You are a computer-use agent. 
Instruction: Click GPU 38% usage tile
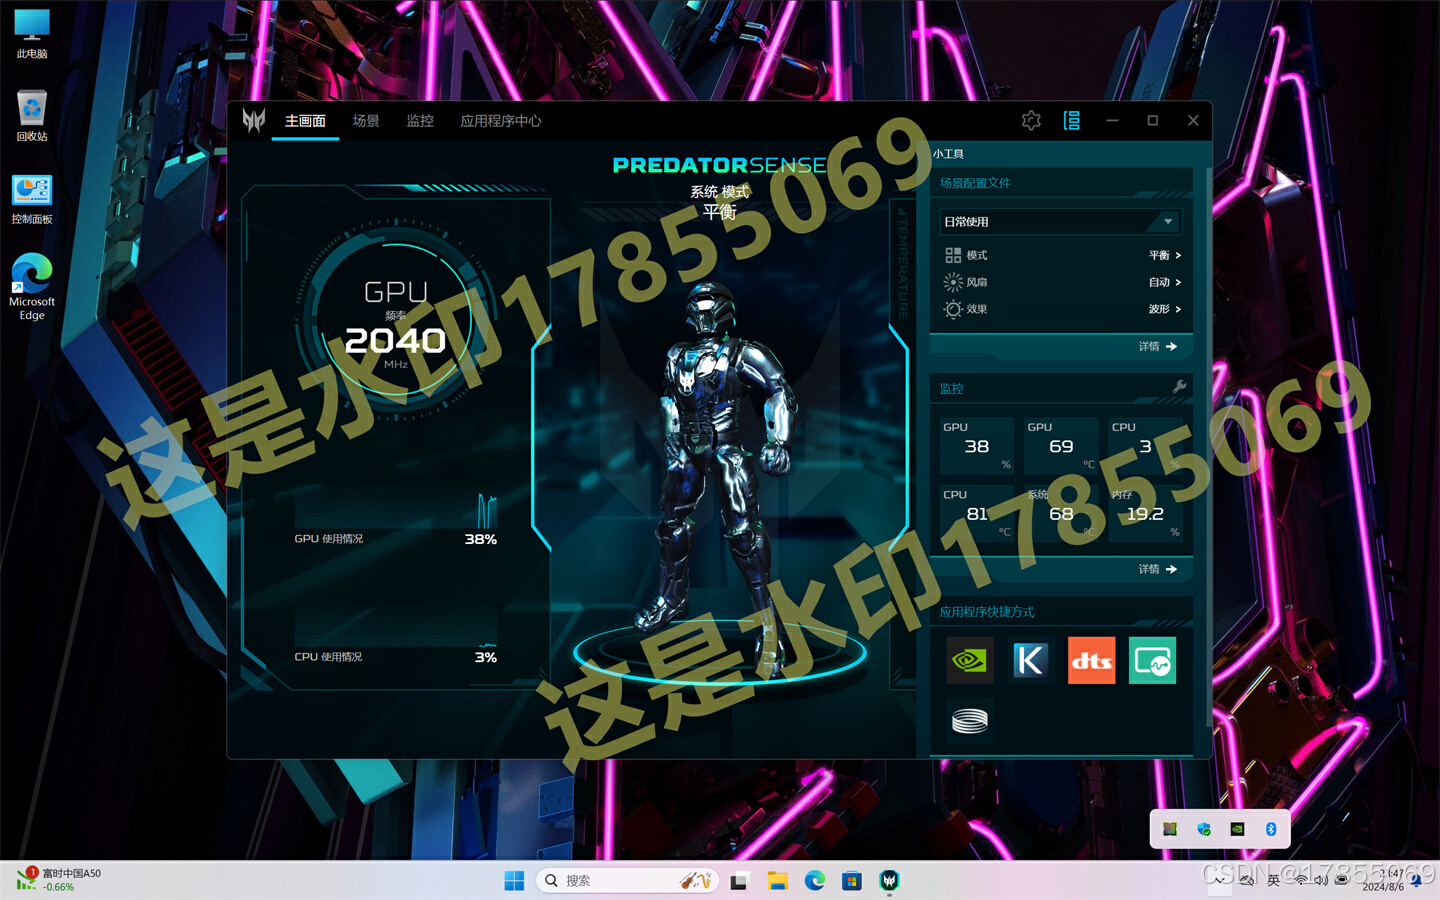[977, 446]
